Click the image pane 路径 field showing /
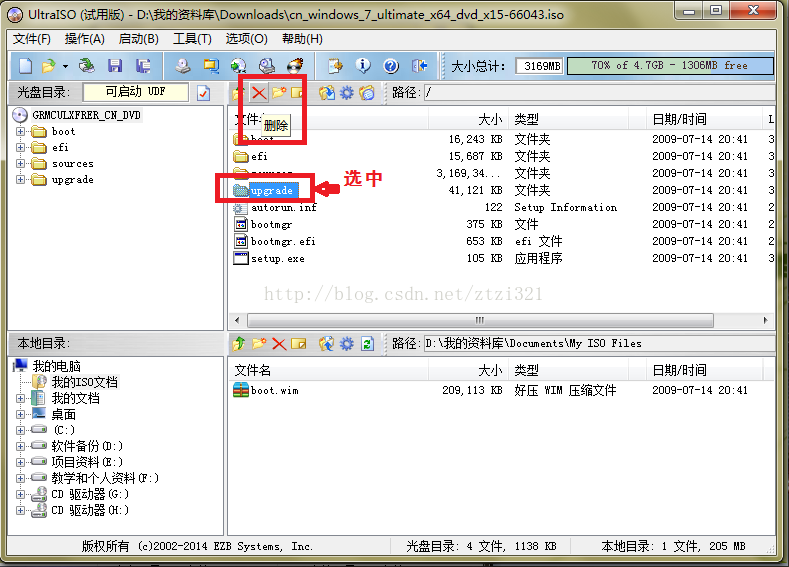The height and width of the screenshot is (567, 789). tap(599, 92)
